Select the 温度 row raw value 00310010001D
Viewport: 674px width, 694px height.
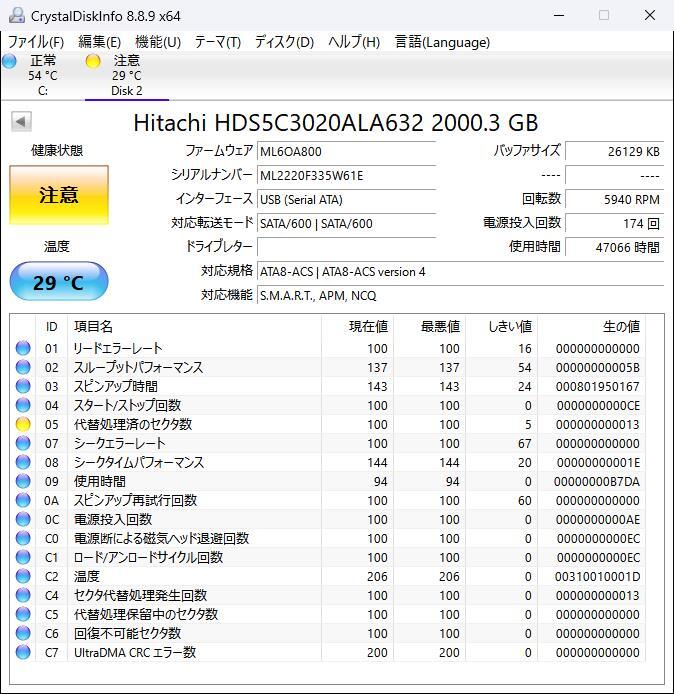click(x=597, y=576)
